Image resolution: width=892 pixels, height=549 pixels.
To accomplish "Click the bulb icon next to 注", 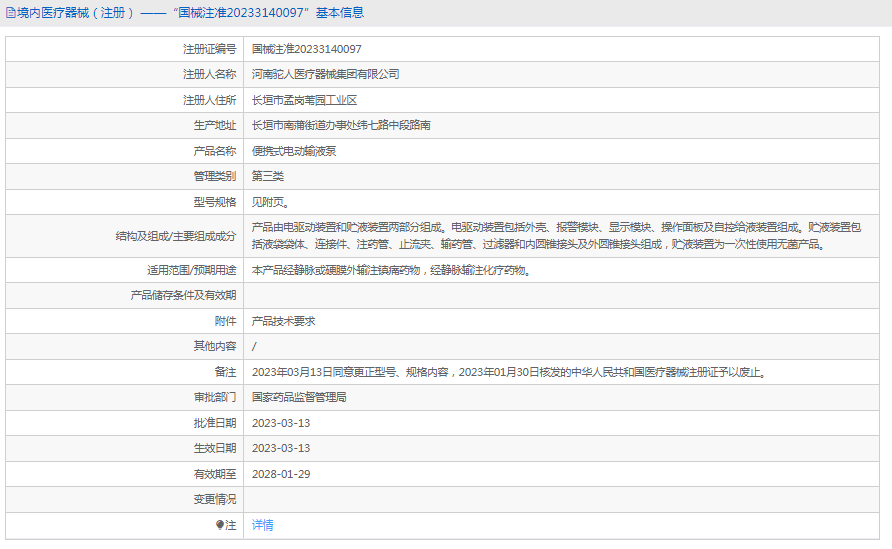I will [220, 525].
